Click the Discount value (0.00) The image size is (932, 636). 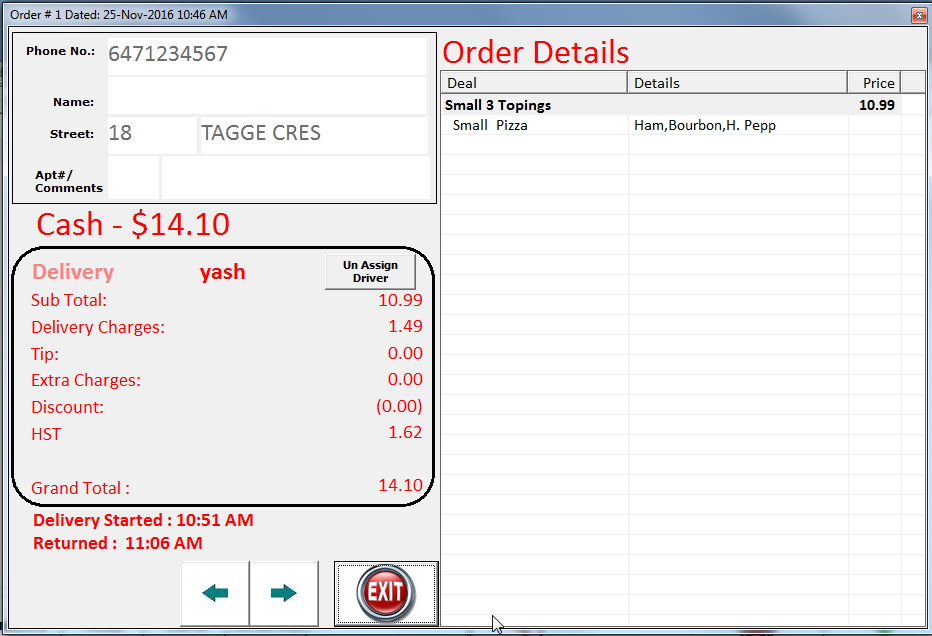(399, 406)
